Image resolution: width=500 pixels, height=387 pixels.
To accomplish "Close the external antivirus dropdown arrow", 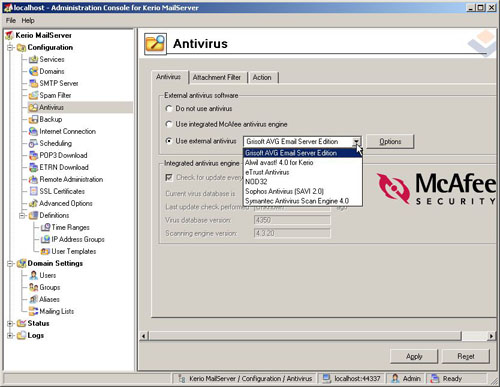I will 356,142.
